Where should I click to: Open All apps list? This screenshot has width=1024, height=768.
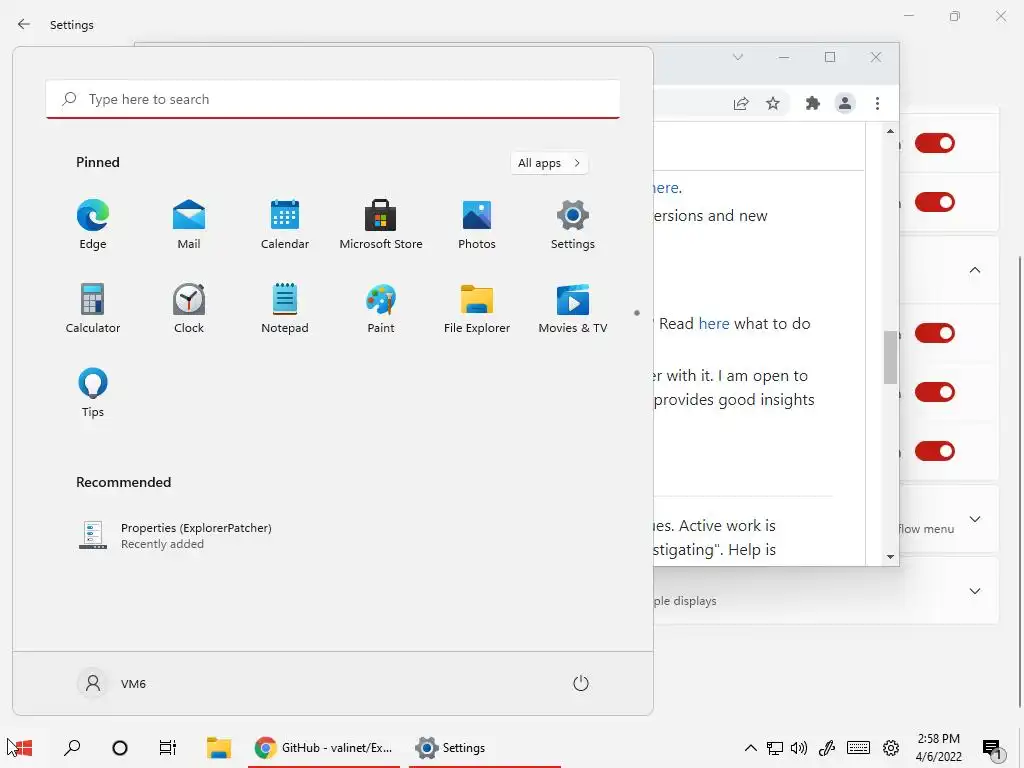(549, 163)
